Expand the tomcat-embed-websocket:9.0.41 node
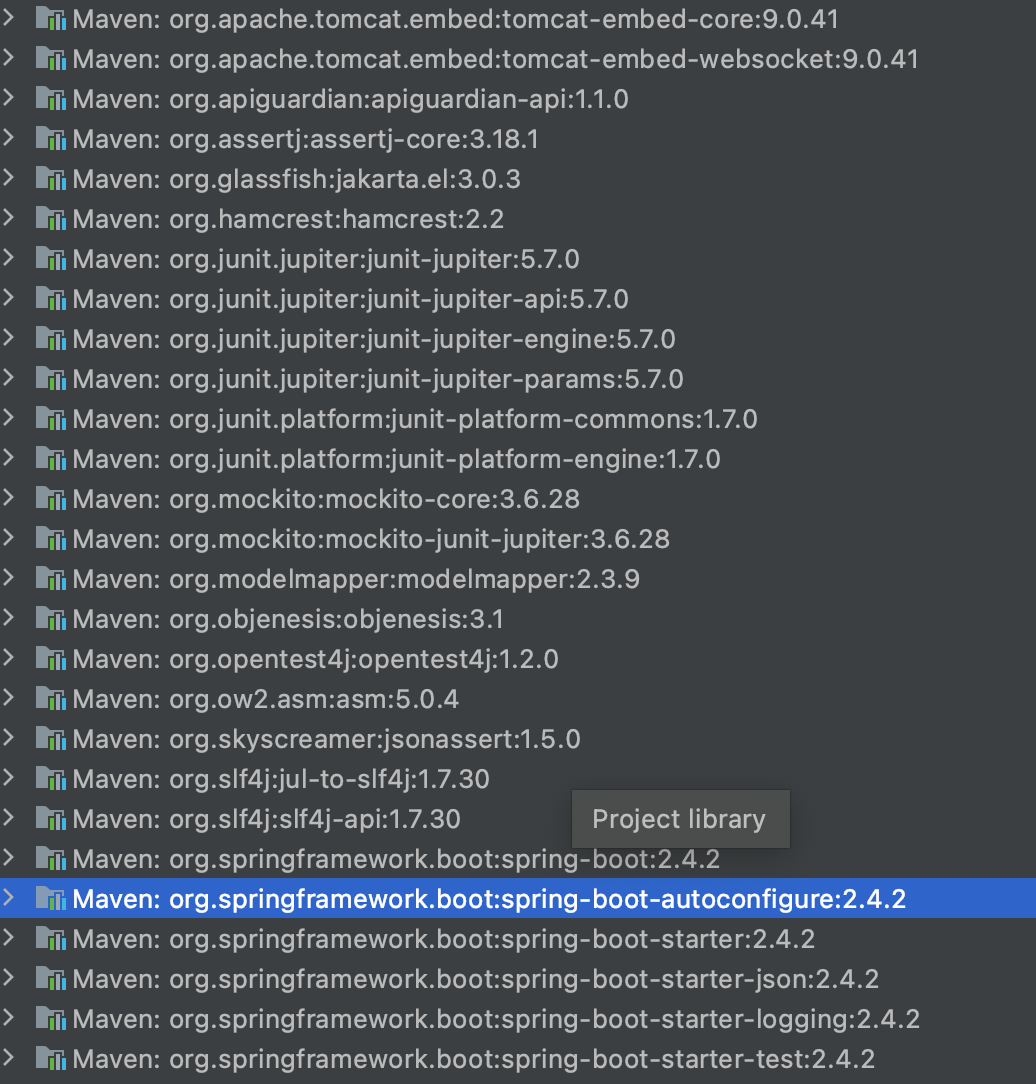Screen dimensions: 1036x1084 [x=9, y=59]
